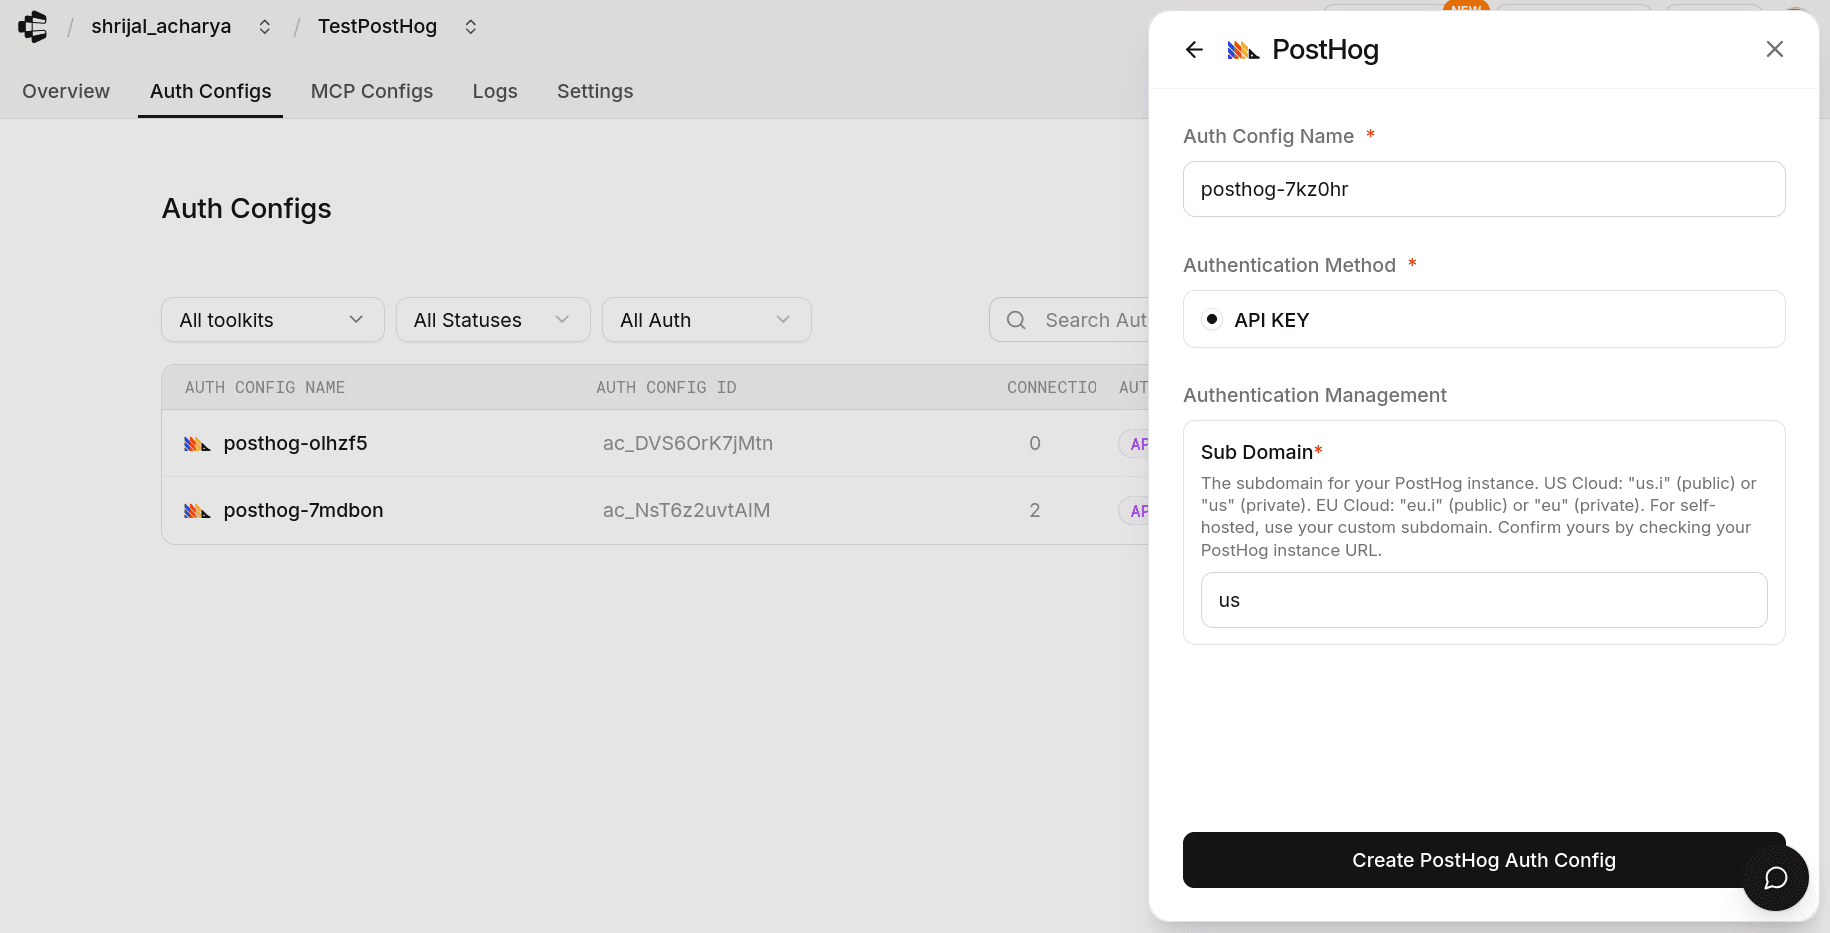The height and width of the screenshot is (933, 1830).
Task: Open the posthog-7mdbon auth config row
Action: 304,511
